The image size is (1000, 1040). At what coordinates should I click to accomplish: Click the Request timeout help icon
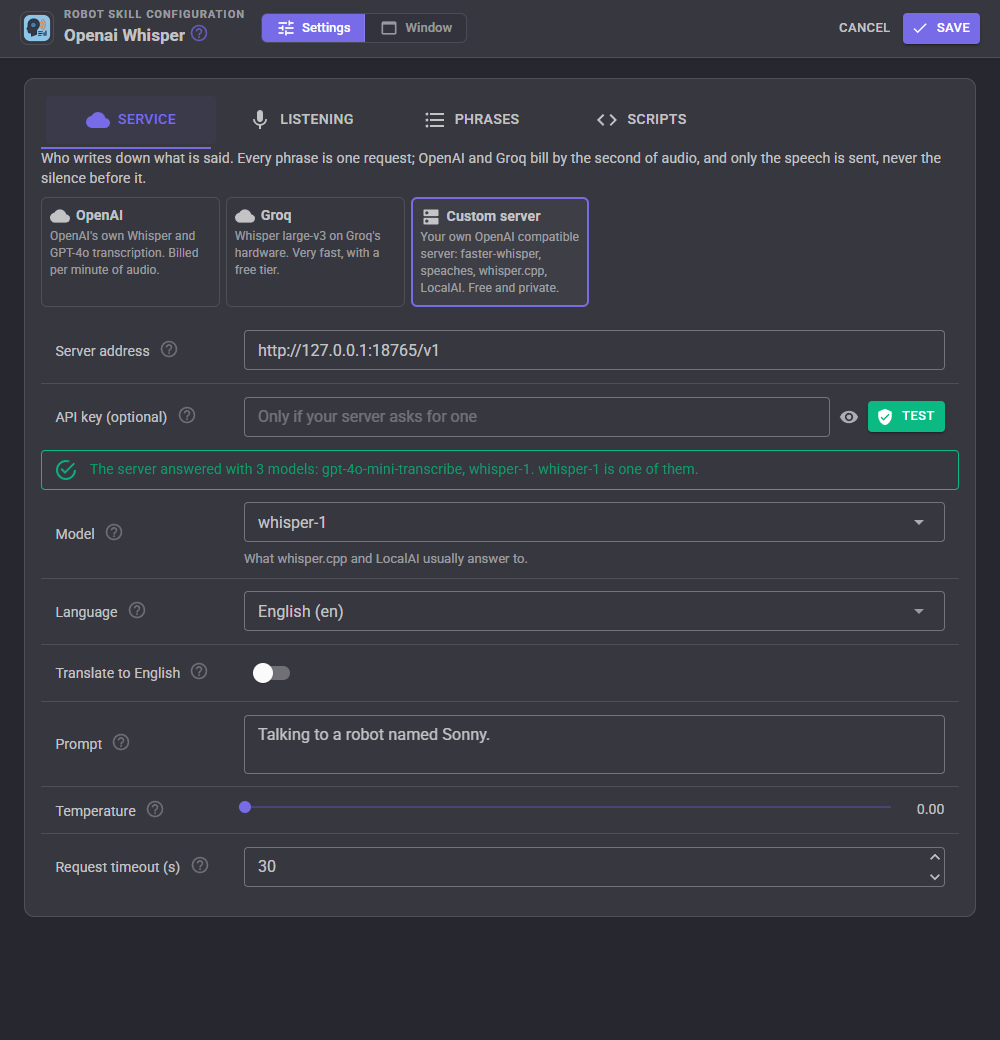(200, 866)
